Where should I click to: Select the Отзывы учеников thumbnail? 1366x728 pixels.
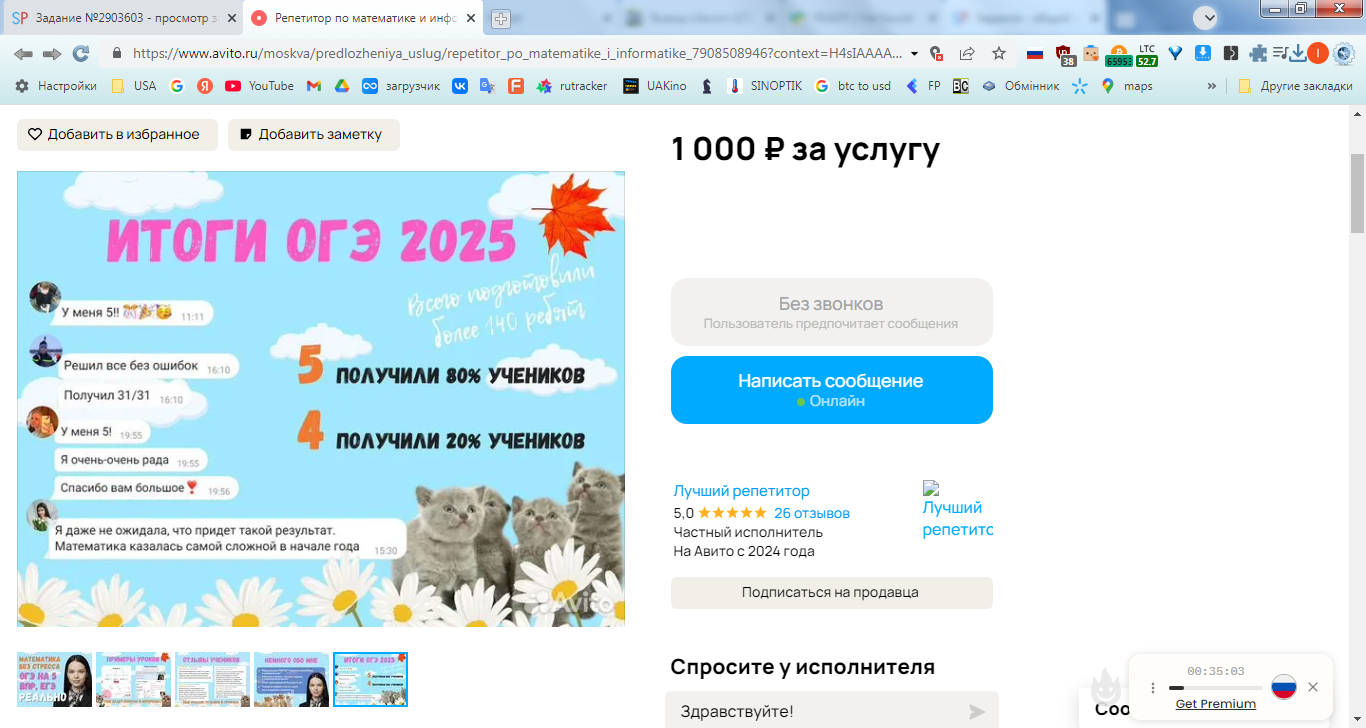pyautogui.click(x=212, y=679)
